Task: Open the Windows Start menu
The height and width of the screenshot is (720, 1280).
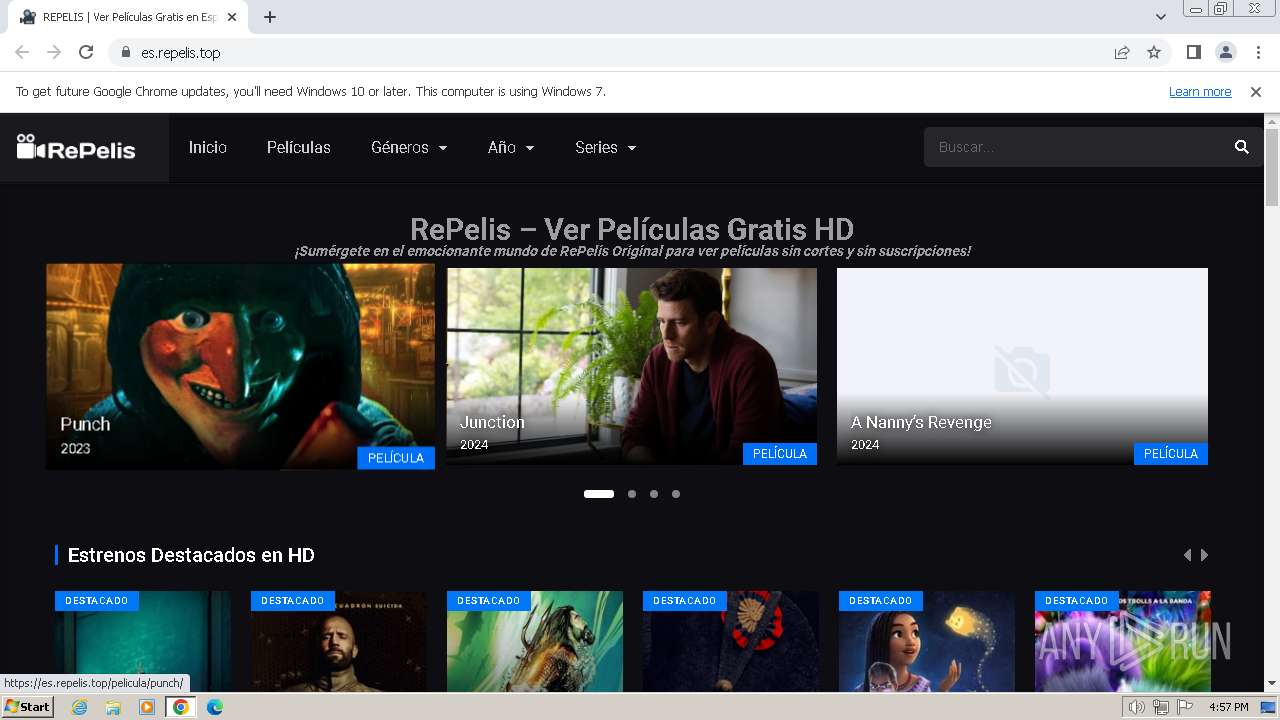Action: coord(27,707)
